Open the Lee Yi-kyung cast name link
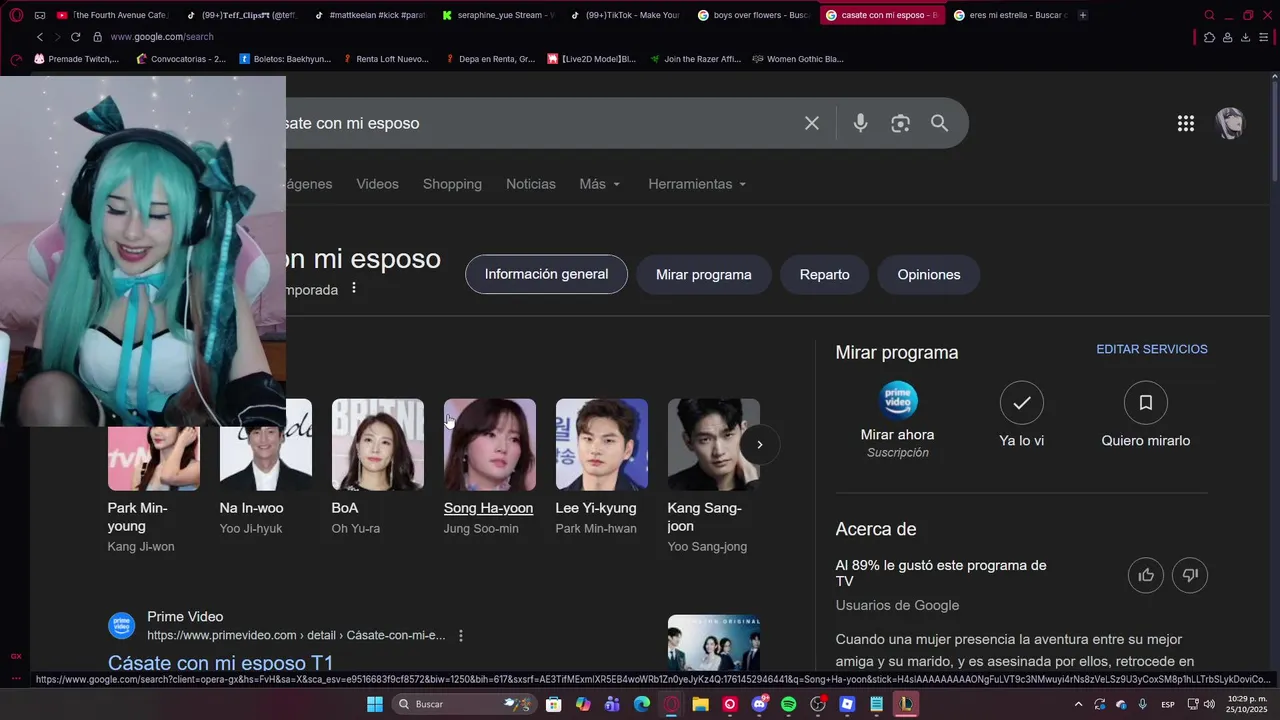 tap(596, 508)
